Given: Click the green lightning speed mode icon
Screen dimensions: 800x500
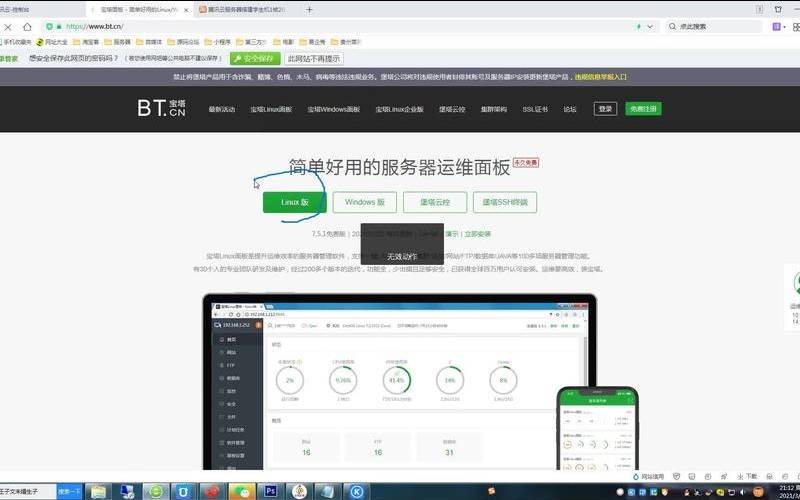Looking at the screenshot, I should pyautogui.click(x=639, y=27).
